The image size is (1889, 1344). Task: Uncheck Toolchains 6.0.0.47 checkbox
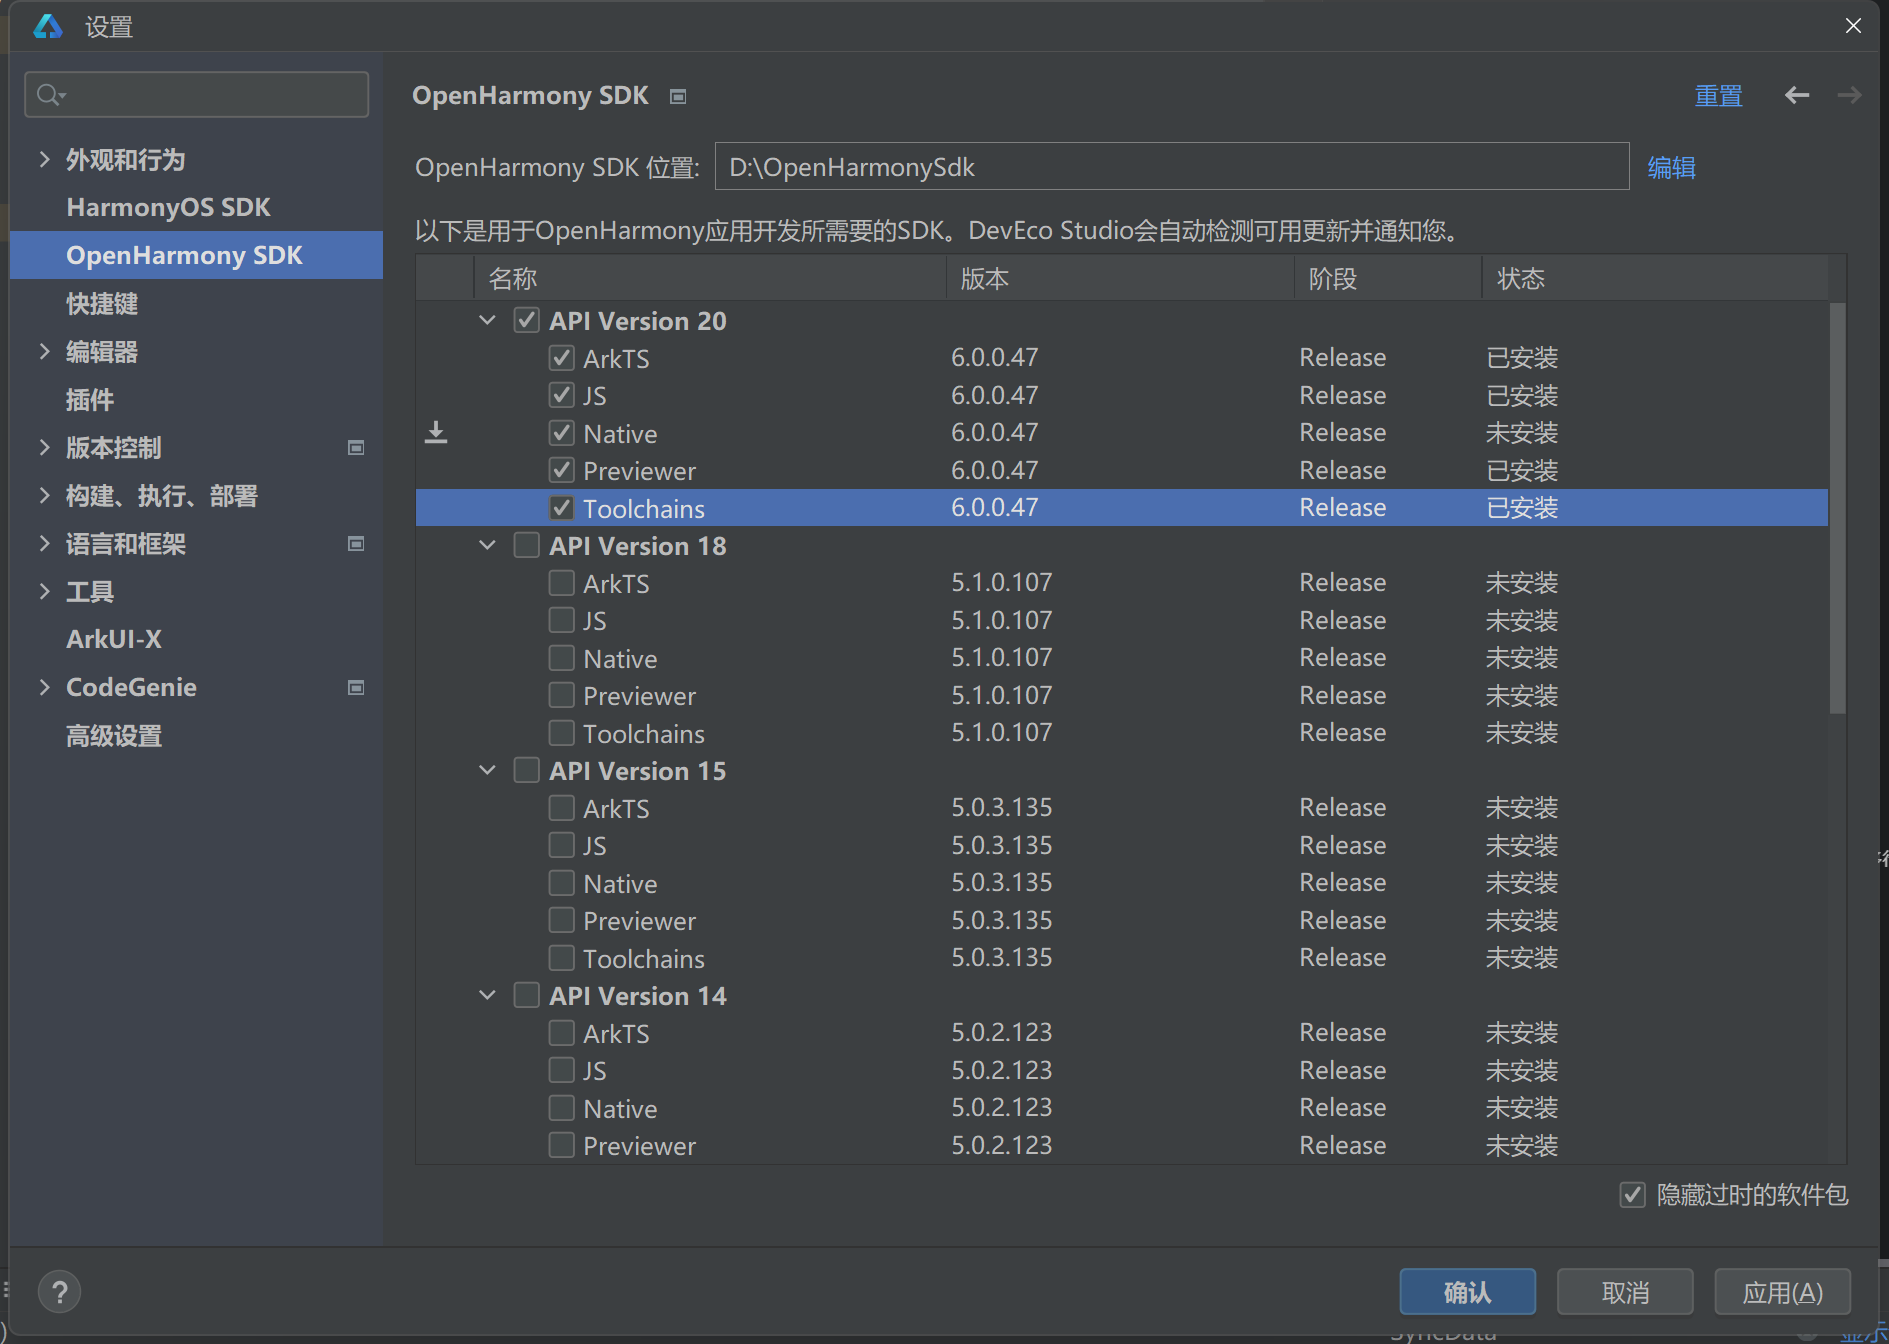point(562,508)
